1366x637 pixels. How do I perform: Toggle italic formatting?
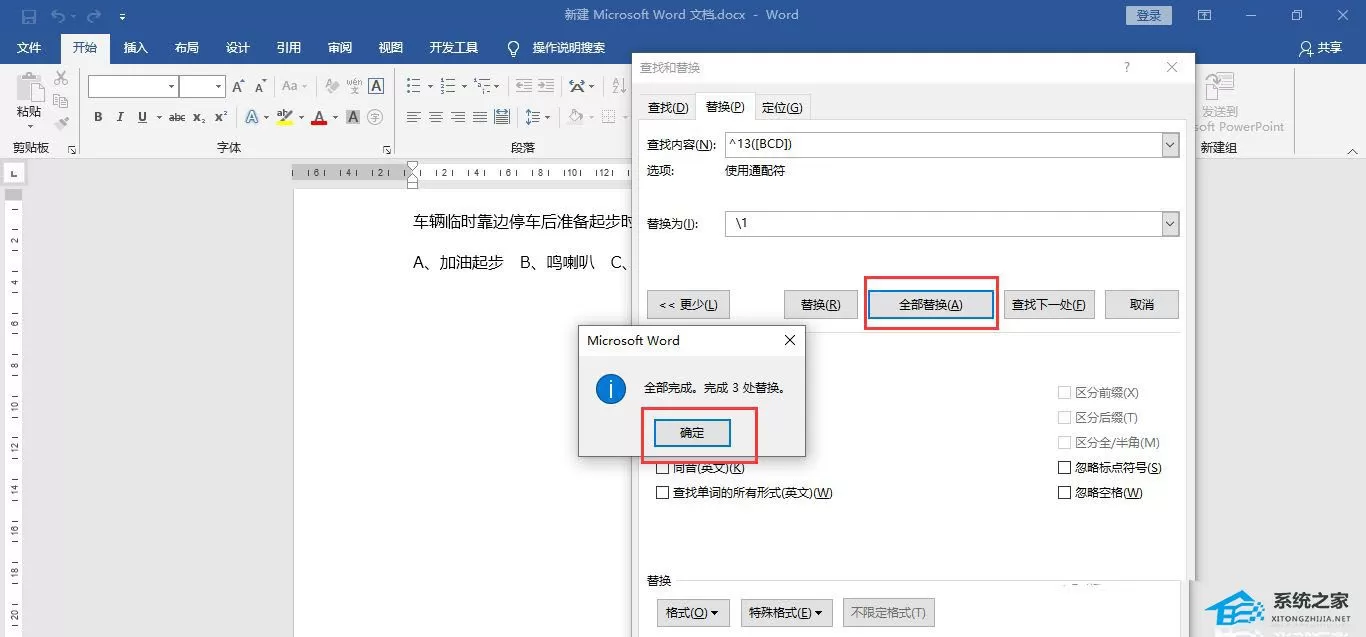(120, 117)
